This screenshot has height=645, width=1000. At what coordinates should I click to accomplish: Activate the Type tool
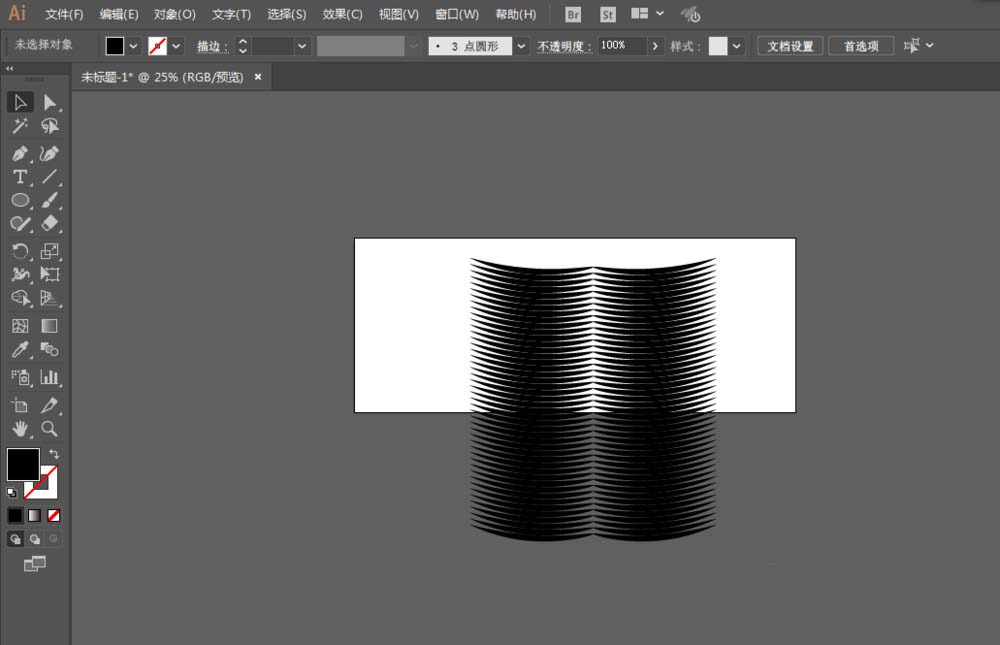19,177
